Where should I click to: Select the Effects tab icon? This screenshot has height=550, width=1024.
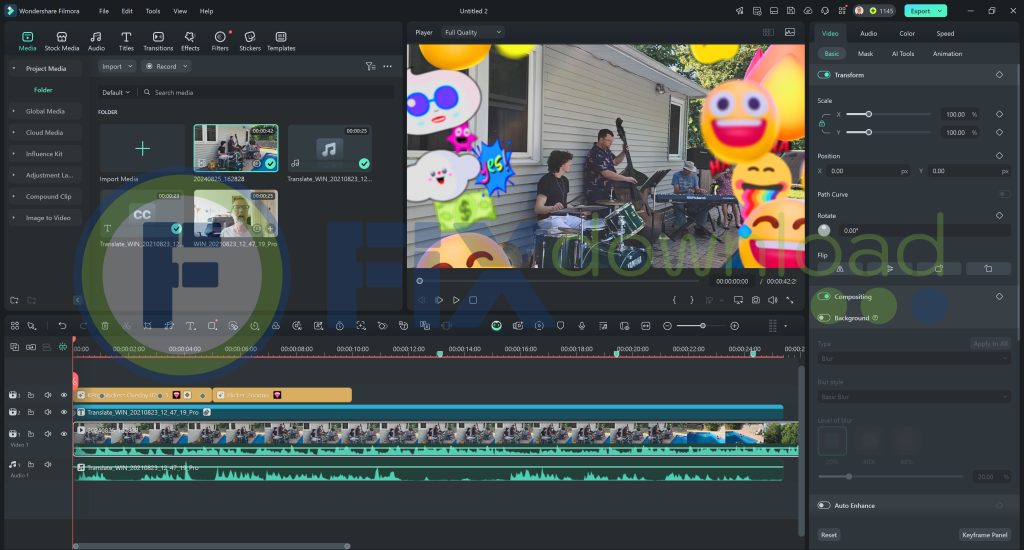pyautogui.click(x=190, y=40)
